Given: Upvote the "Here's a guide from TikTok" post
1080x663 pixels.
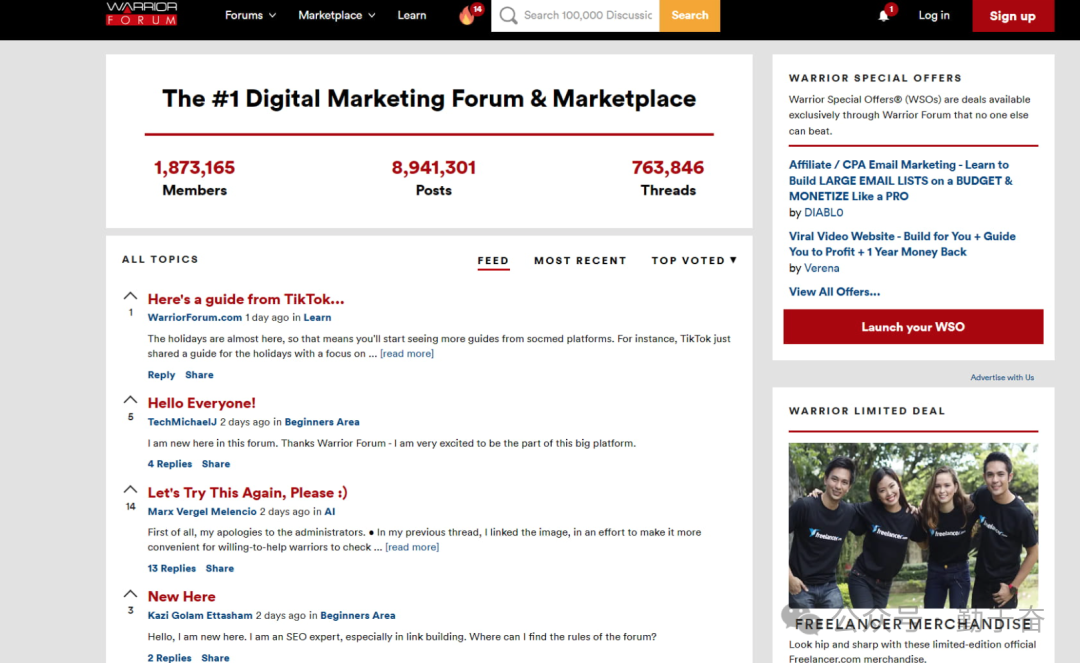Looking at the screenshot, I should click(x=130, y=296).
